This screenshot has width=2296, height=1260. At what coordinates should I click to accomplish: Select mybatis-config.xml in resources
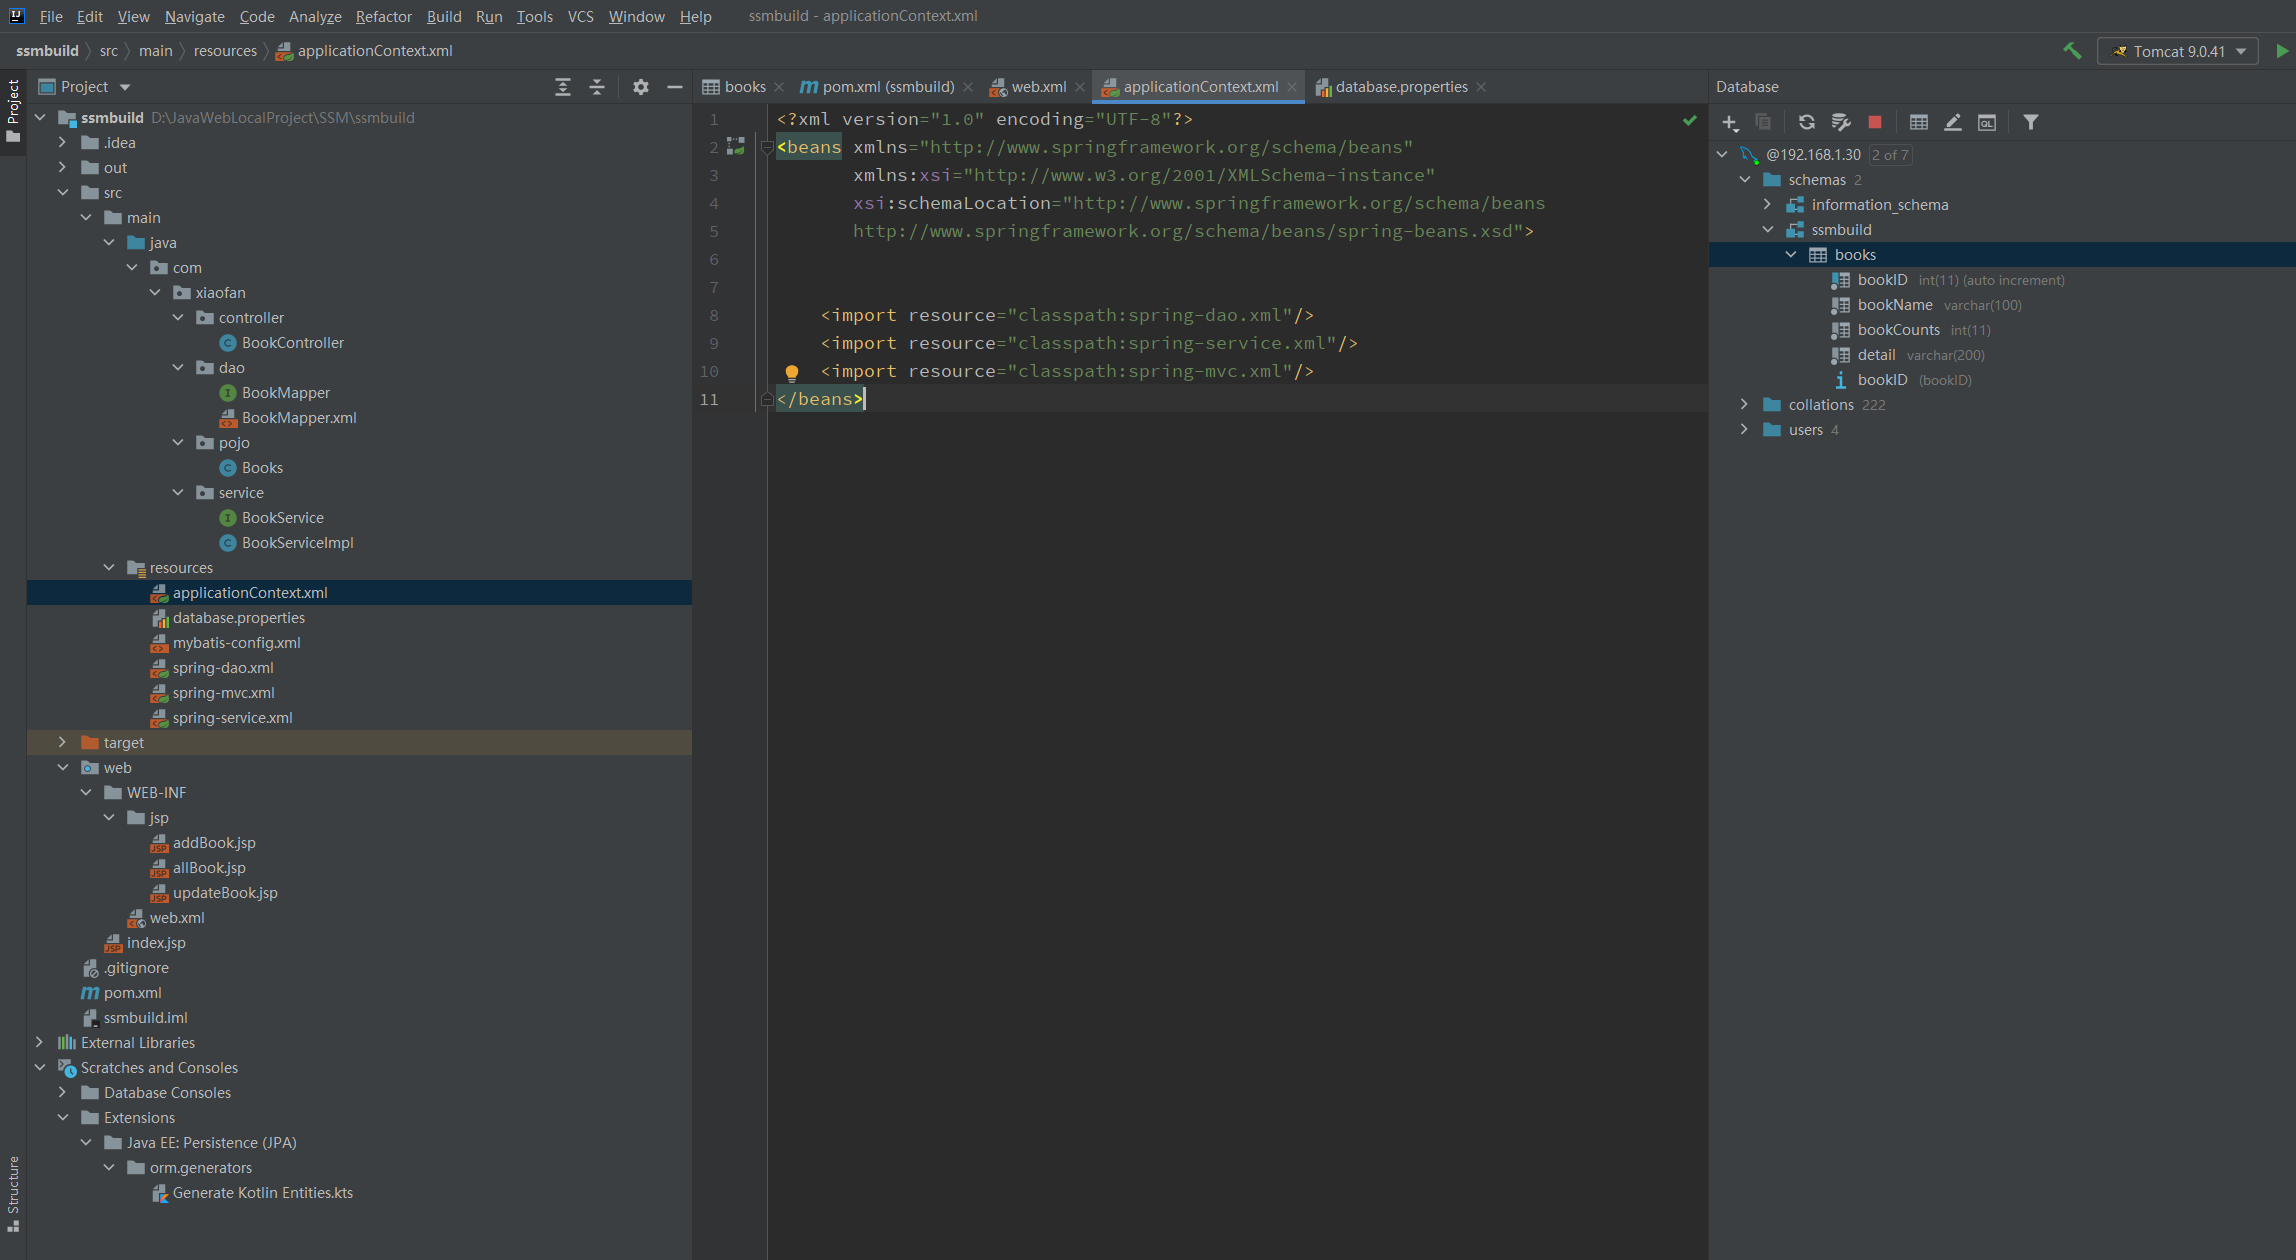(x=236, y=642)
